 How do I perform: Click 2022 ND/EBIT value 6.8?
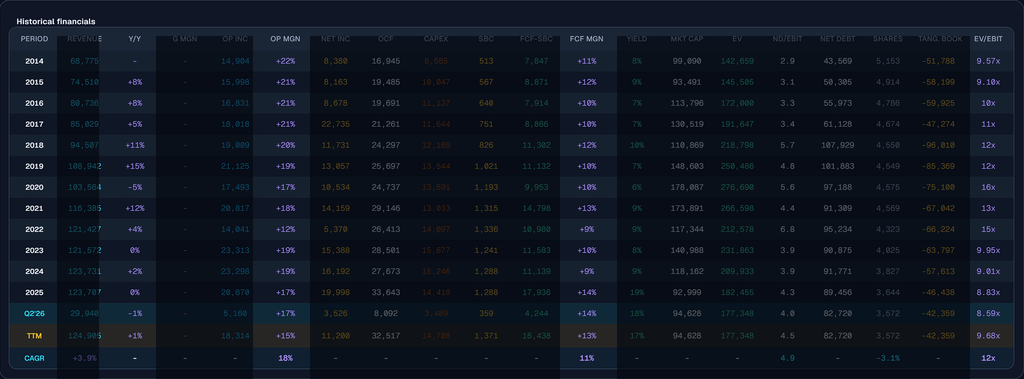787,229
